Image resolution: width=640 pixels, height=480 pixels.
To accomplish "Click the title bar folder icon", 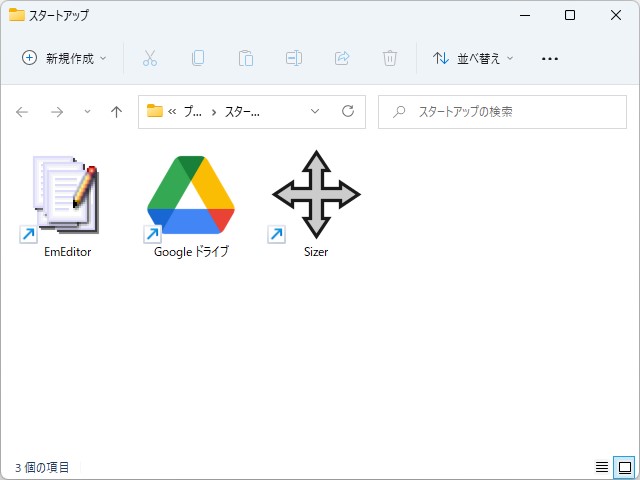I will click(17, 15).
